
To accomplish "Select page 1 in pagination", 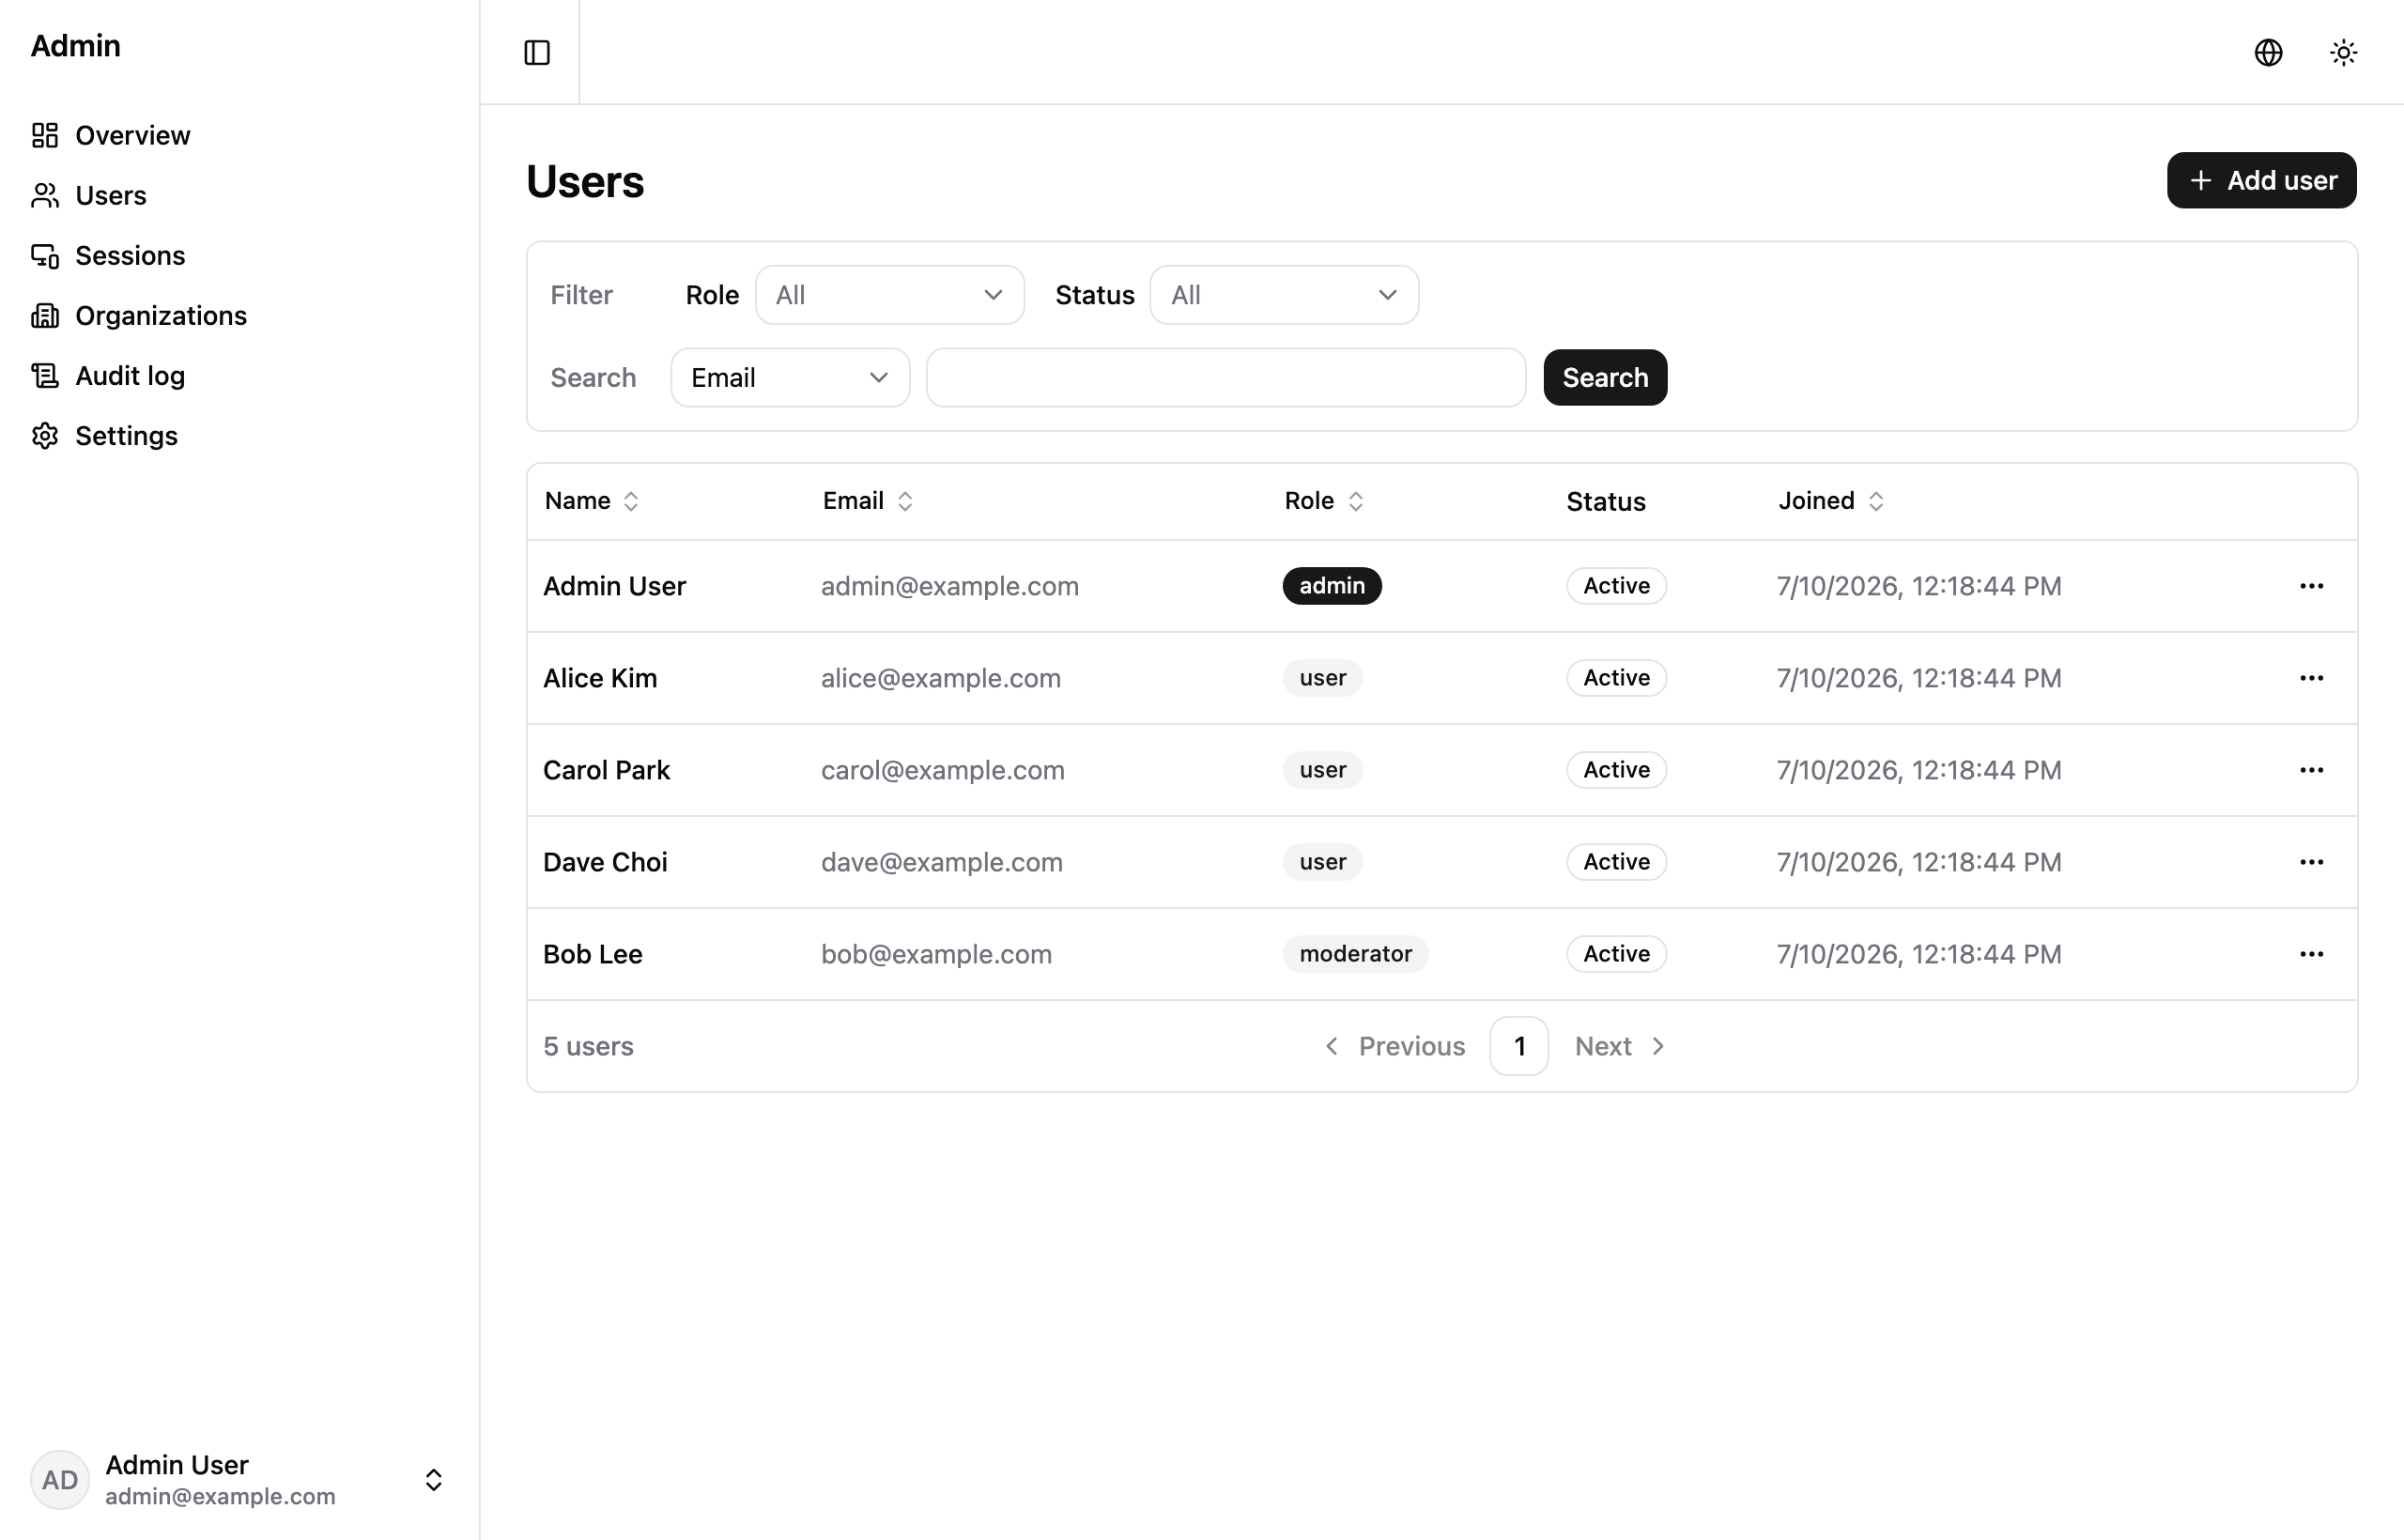I will click(x=1519, y=1046).
